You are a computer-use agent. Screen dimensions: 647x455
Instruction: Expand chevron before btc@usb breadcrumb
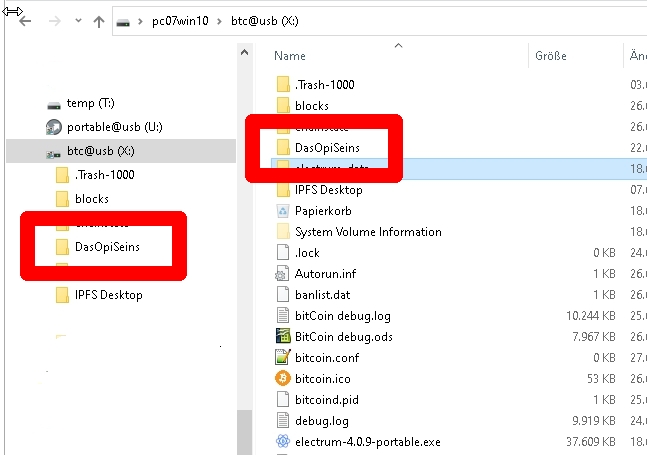[220, 21]
